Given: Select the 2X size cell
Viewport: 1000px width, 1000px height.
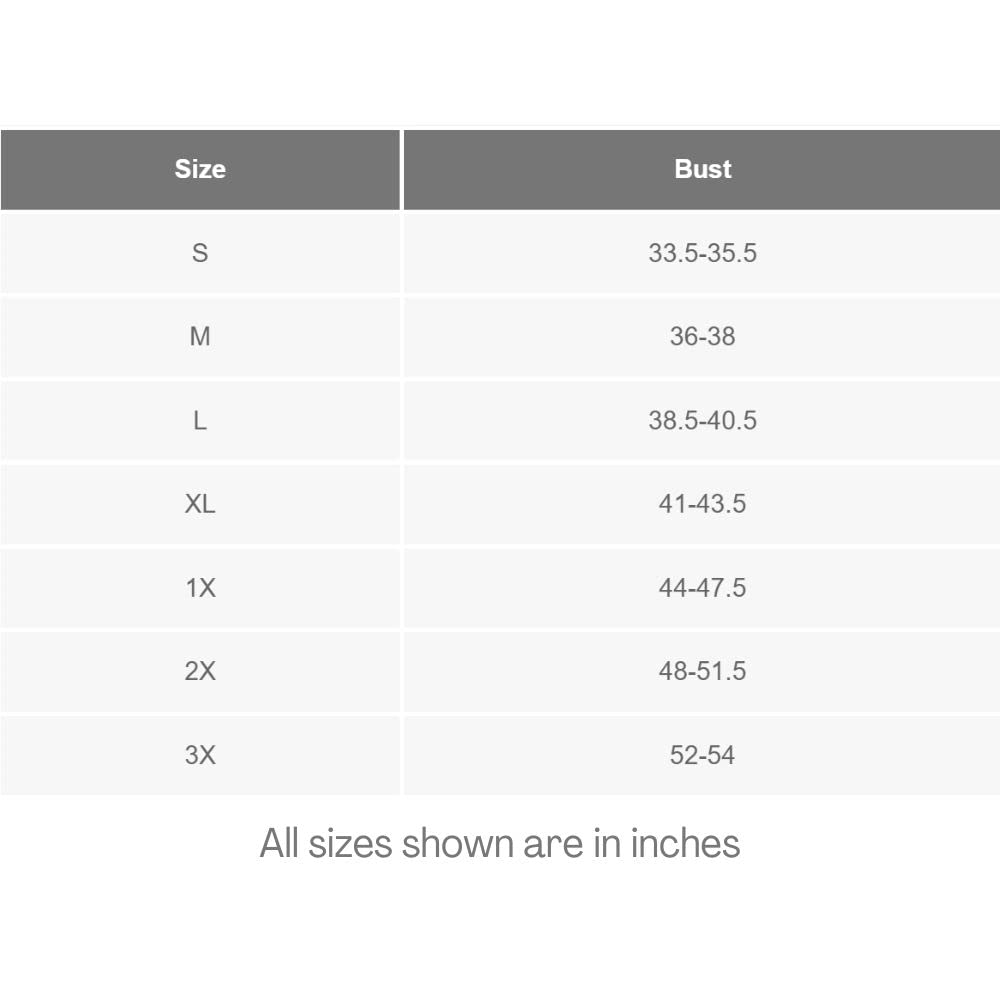Looking at the screenshot, I should (x=200, y=671).
